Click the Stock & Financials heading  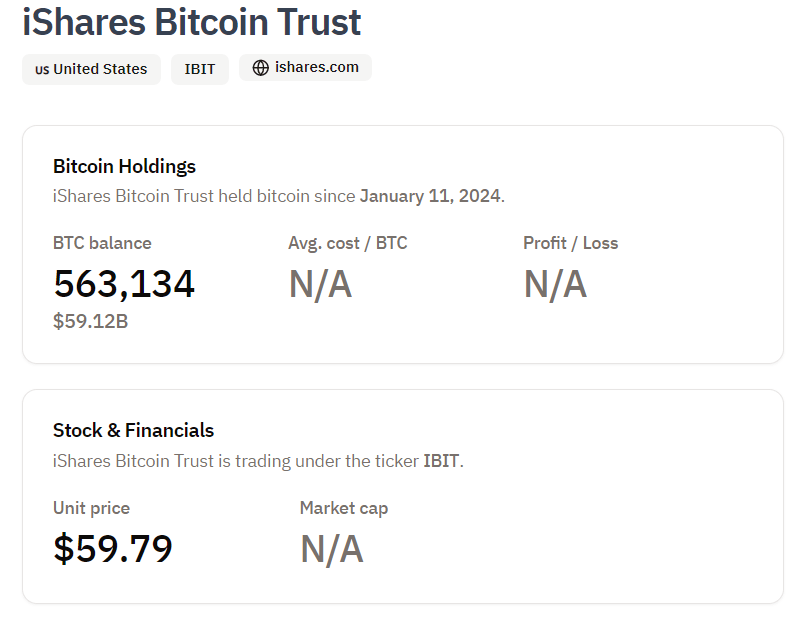(133, 430)
